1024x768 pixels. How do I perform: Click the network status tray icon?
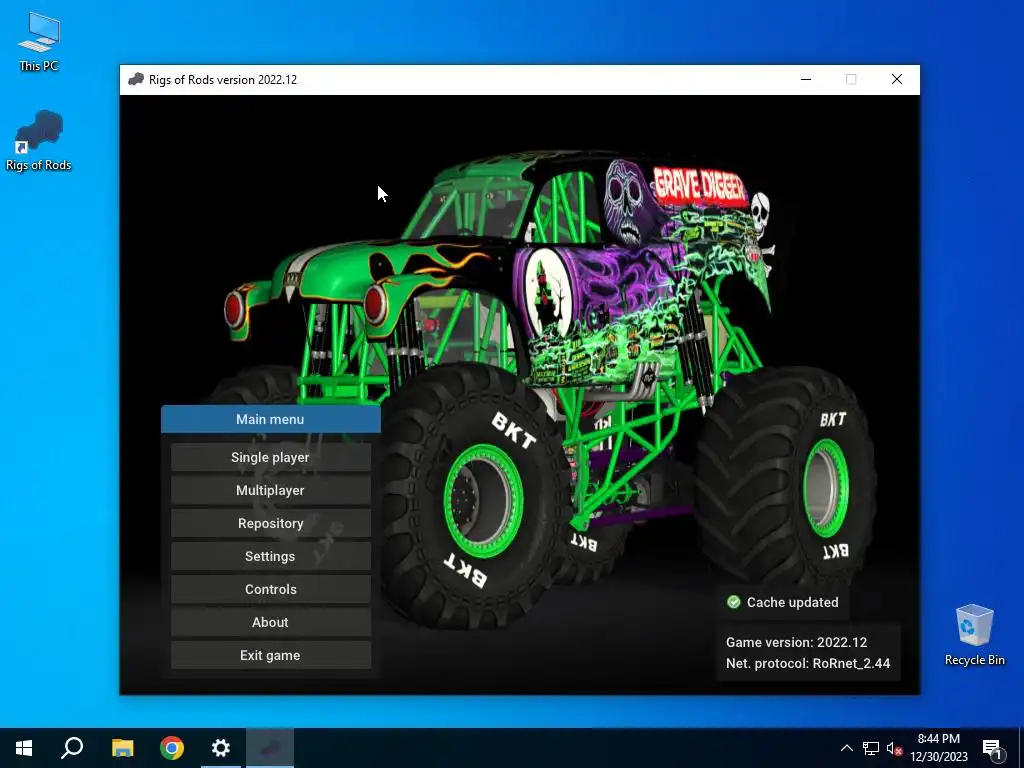click(x=871, y=748)
